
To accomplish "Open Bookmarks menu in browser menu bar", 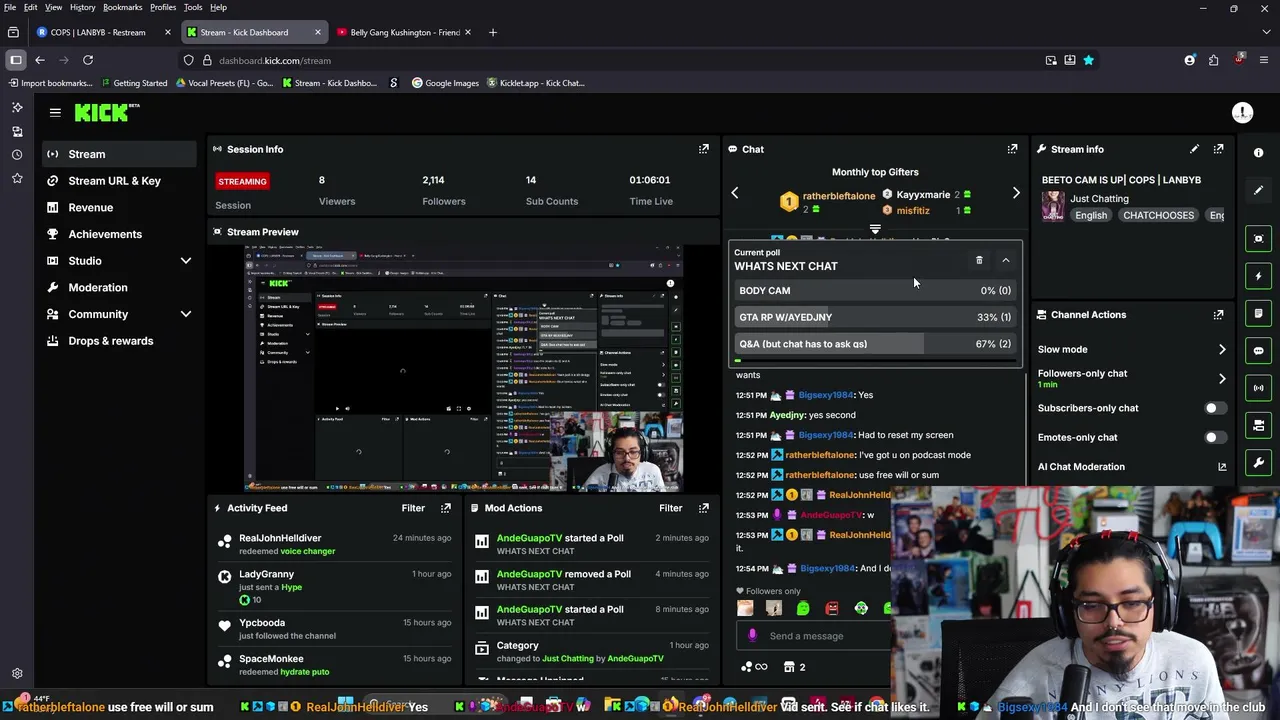I will click(123, 7).
